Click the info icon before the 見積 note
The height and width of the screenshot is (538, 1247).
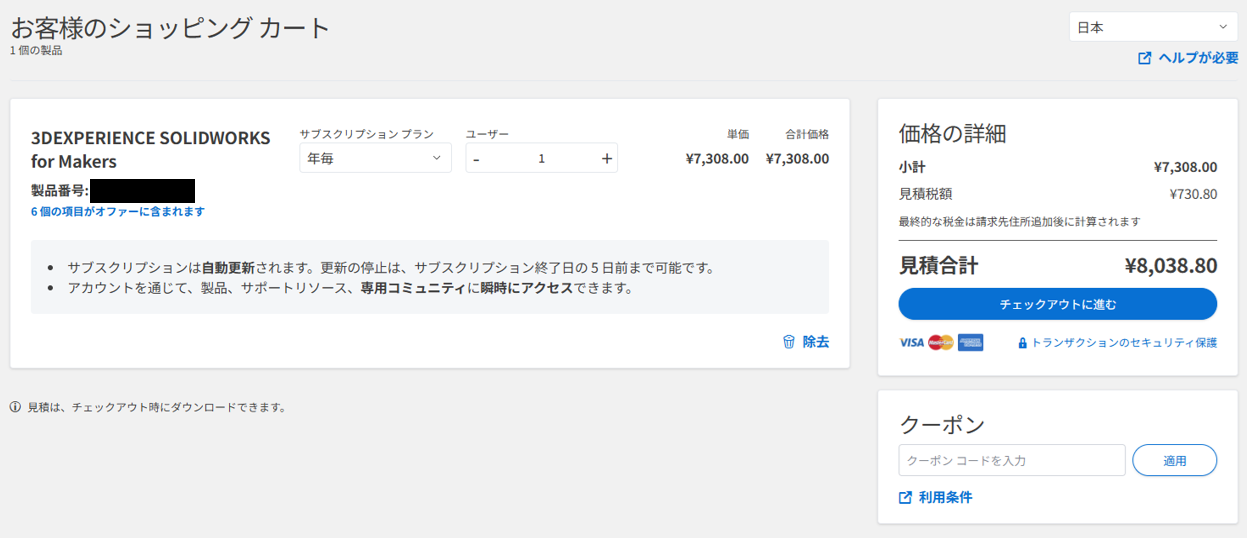pyautogui.click(x=15, y=407)
